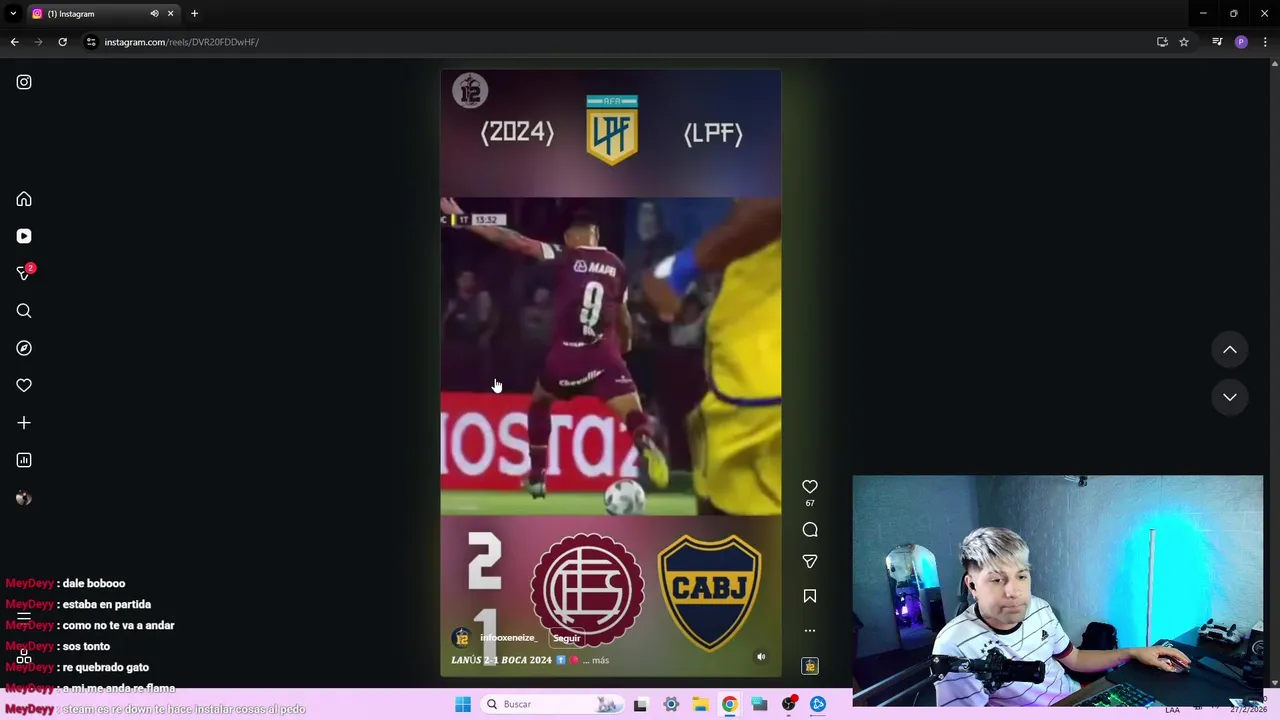
Task: Follow infooxeneize_ with Seguir button
Action: click(x=566, y=638)
